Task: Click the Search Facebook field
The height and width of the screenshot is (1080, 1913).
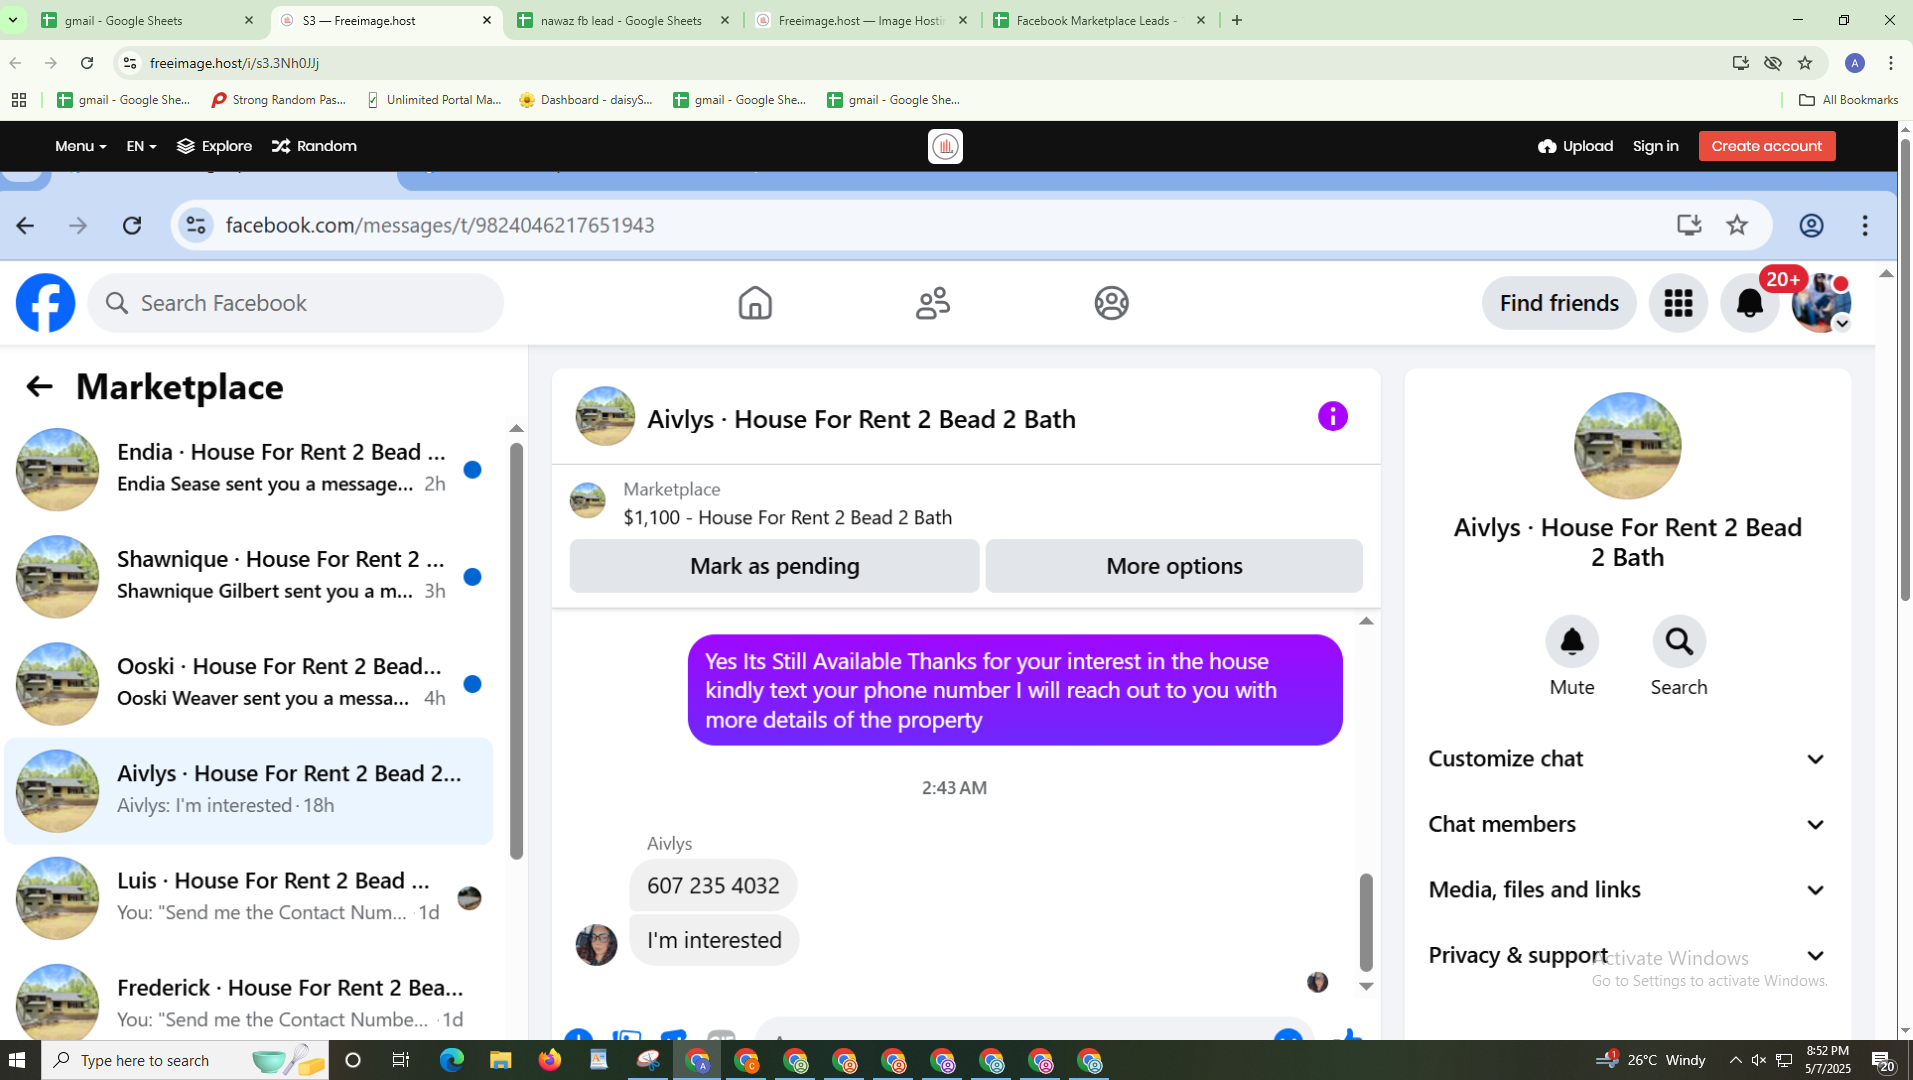Action: point(297,303)
